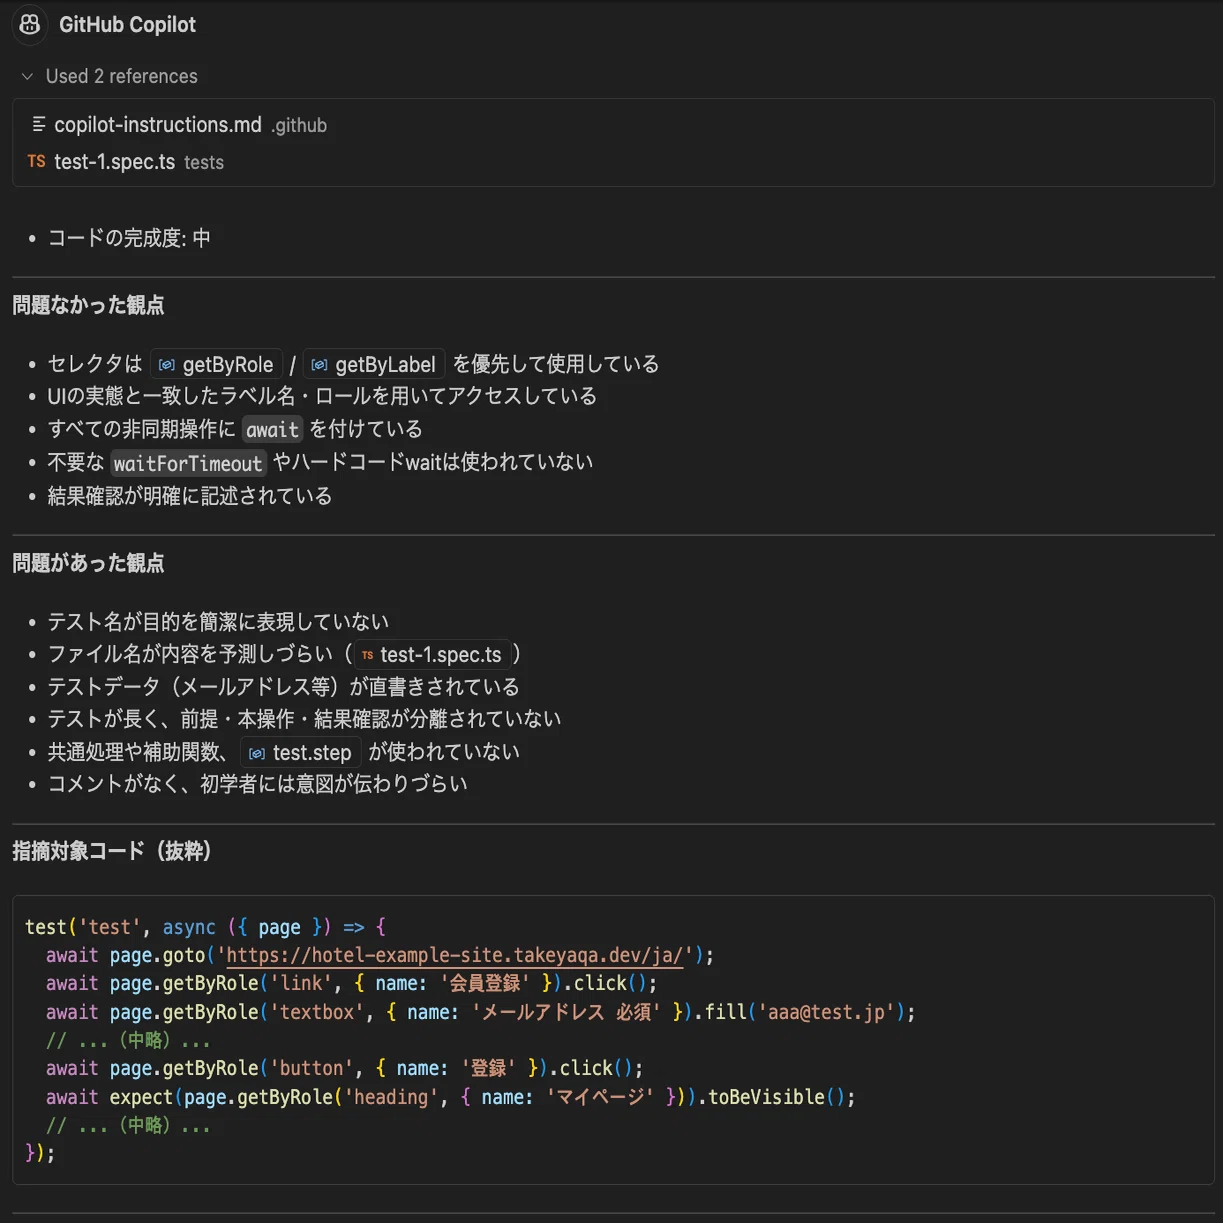
Task: Open test-1.spec.ts reference under tests
Action: 115,162
